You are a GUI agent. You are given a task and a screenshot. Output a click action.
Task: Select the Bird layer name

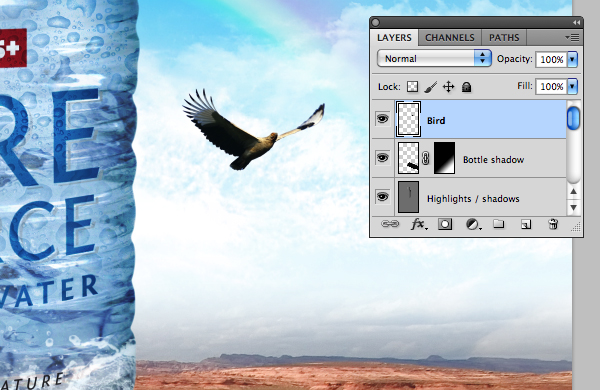click(x=436, y=121)
